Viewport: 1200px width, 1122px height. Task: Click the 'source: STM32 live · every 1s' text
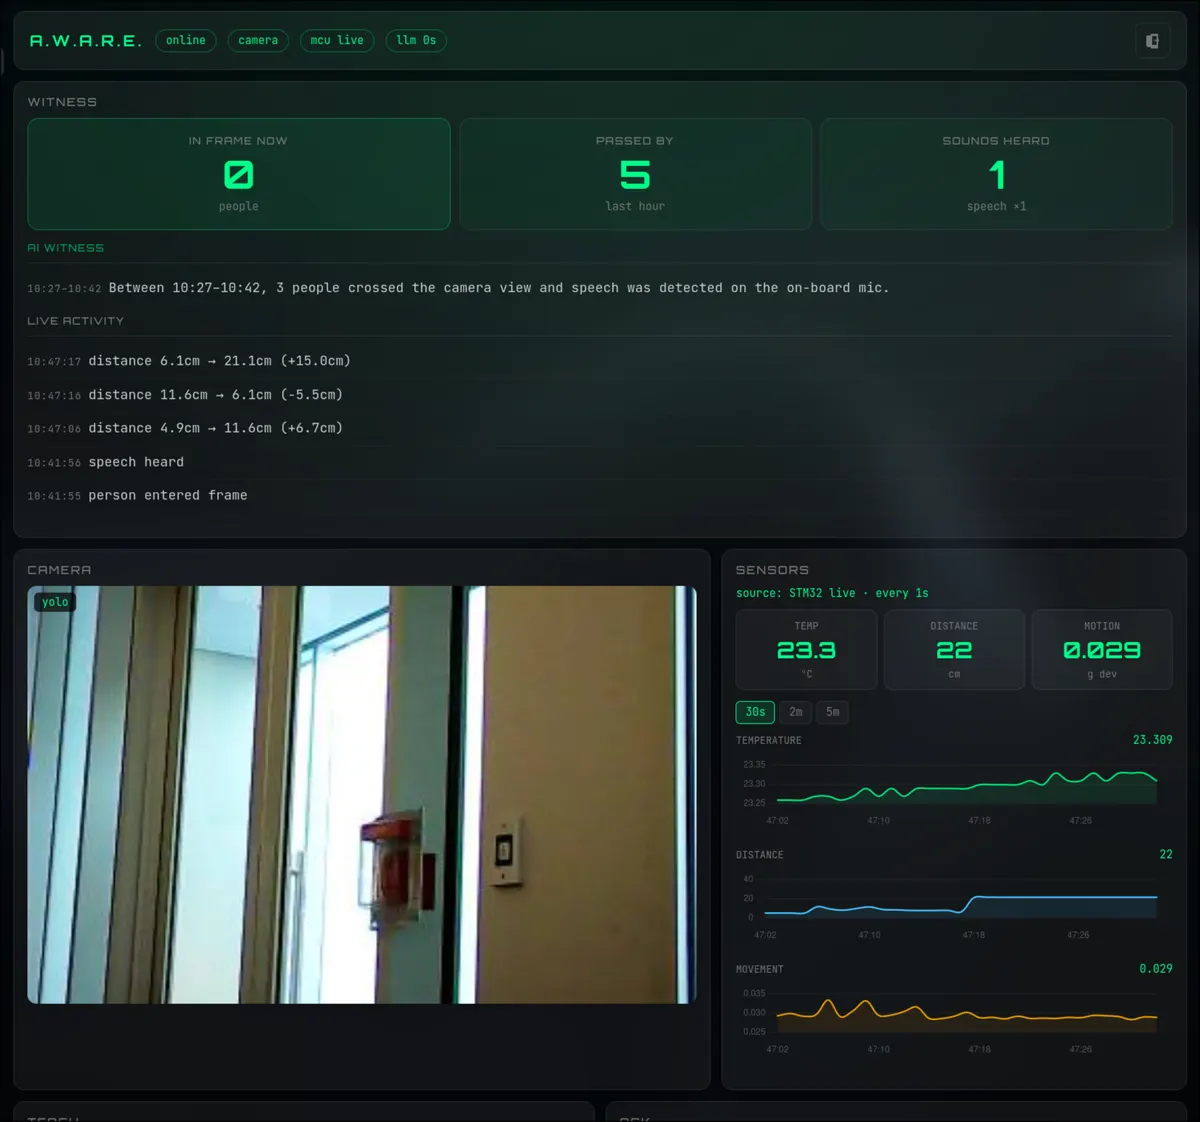coord(832,593)
